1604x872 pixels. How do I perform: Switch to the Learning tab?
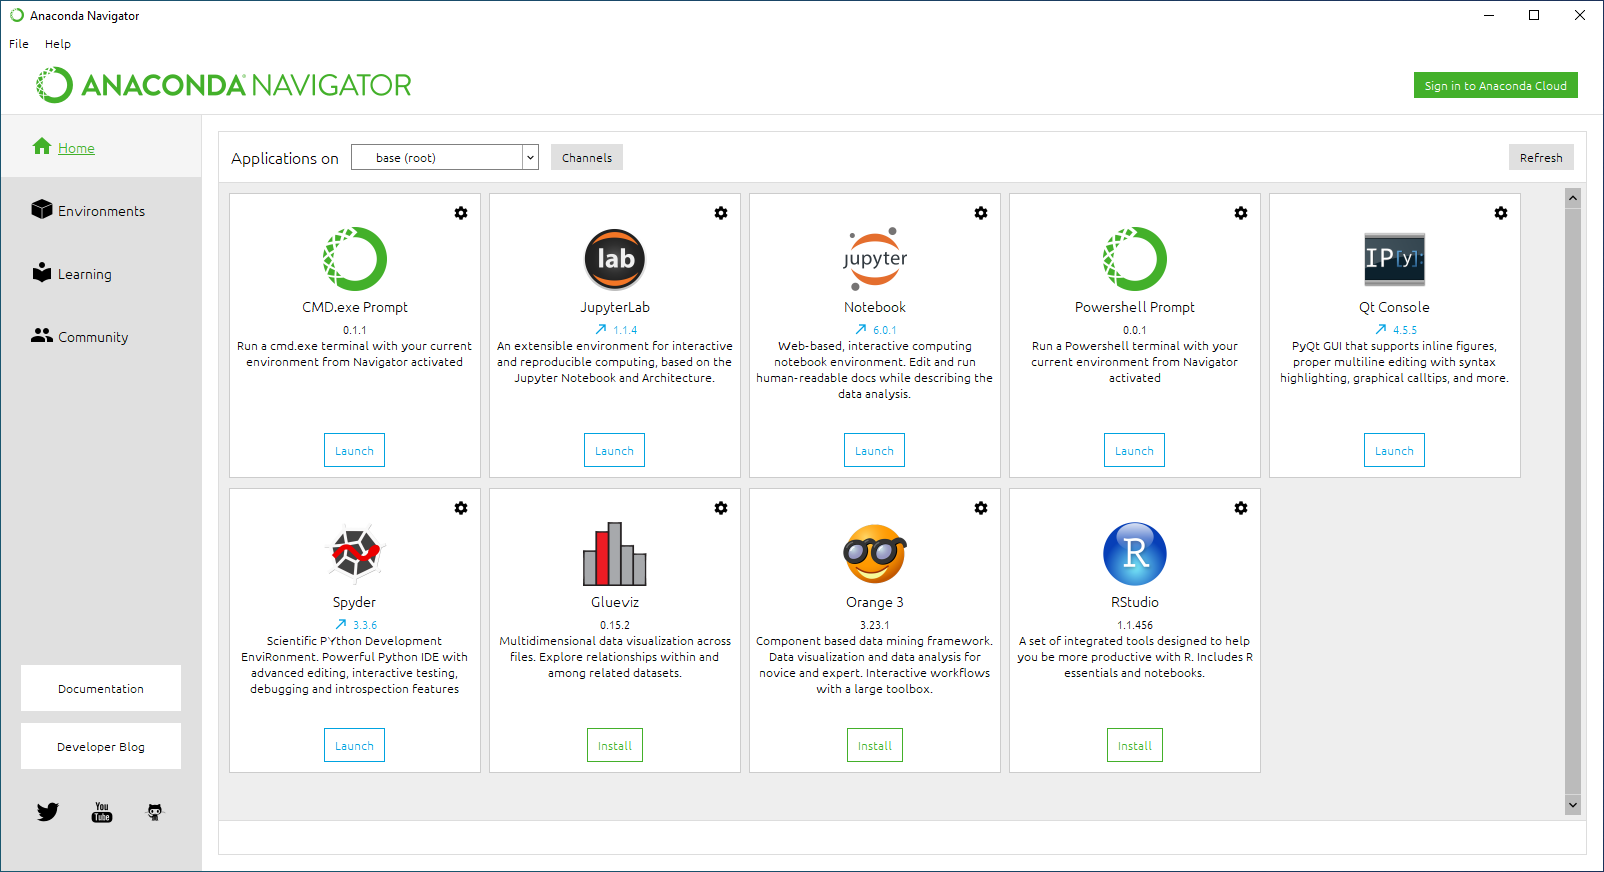tap(101, 273)
